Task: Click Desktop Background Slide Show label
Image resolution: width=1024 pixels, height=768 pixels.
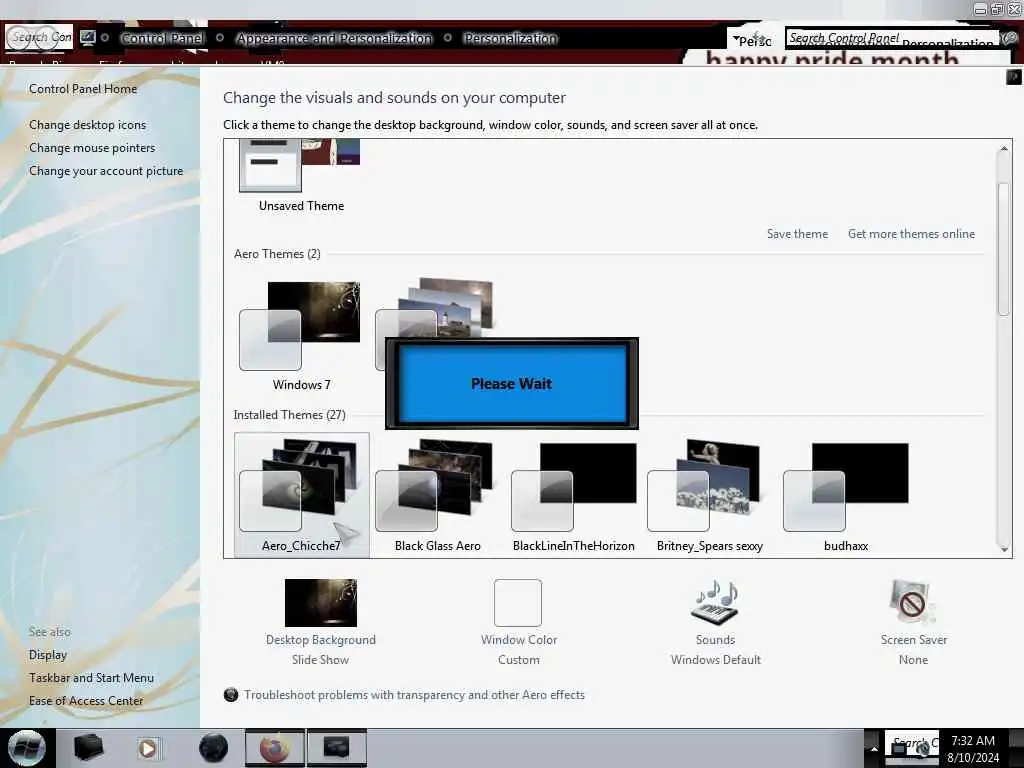Action: click(x=321, y=650)
